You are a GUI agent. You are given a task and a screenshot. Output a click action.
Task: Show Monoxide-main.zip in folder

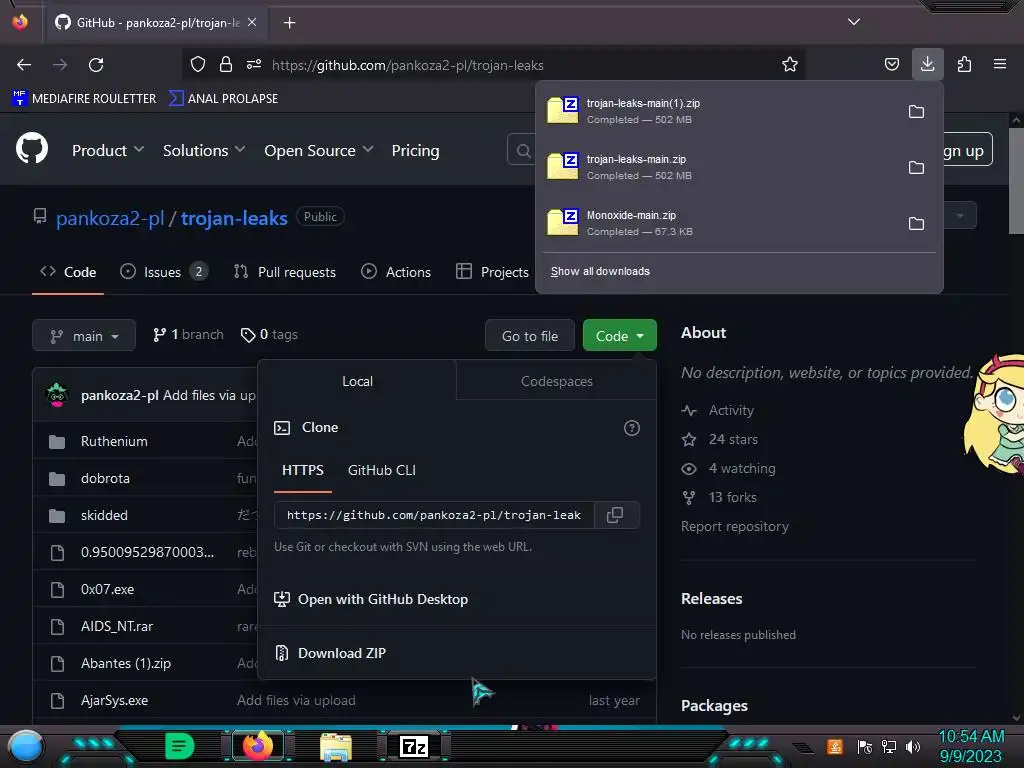pos(916,223)
